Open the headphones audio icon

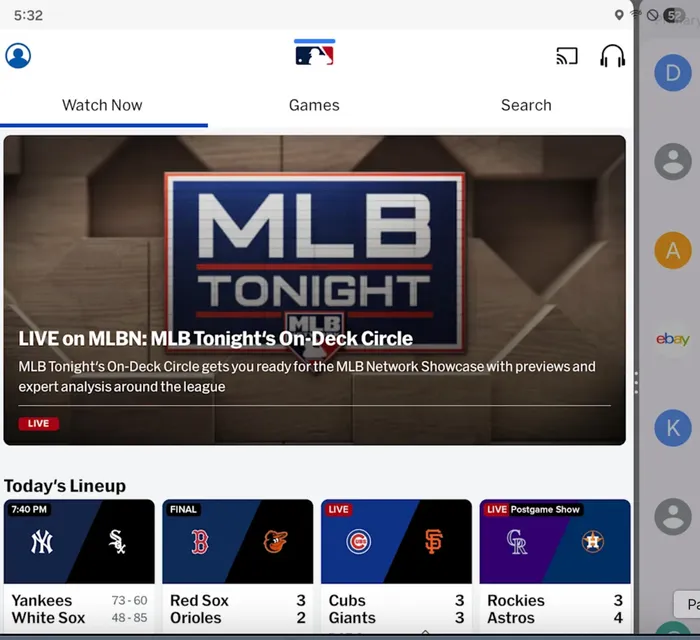click(x=612, y=56)
